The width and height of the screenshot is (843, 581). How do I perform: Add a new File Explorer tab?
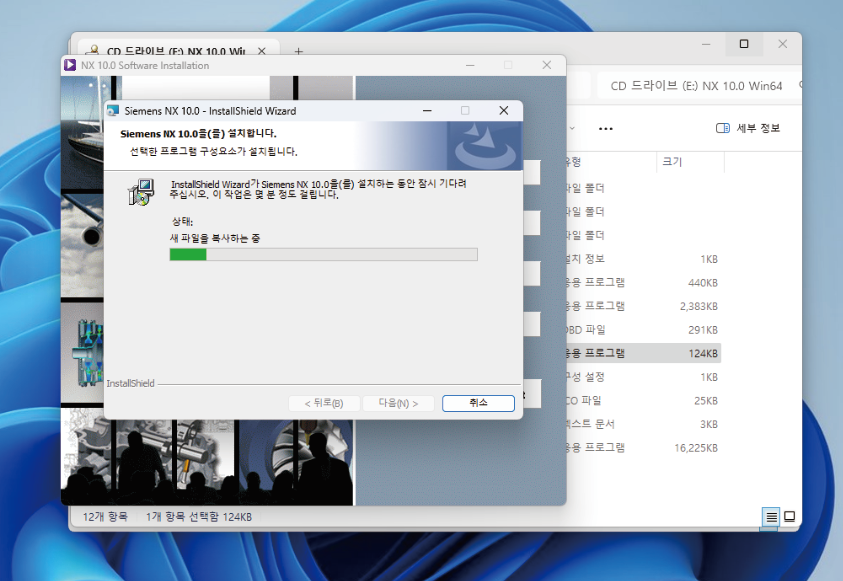pos(298,51)
